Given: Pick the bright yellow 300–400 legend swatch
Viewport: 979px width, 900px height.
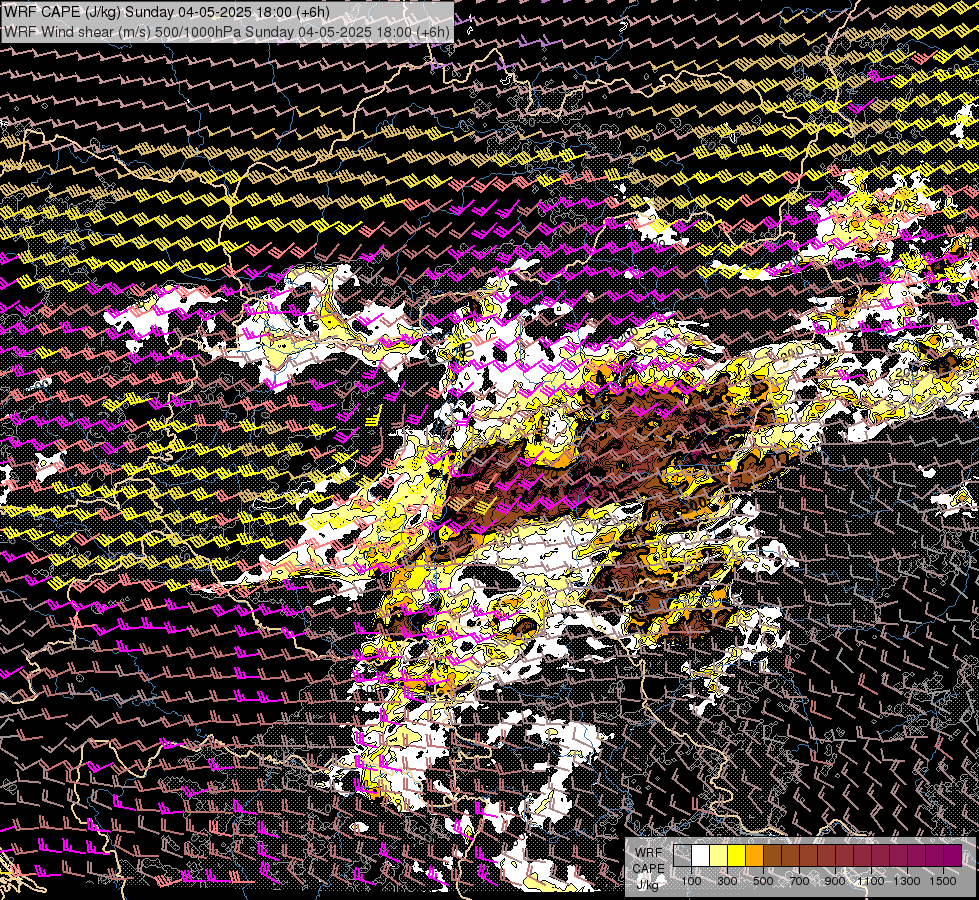Looking at the screenshot, I should [737, 855].
